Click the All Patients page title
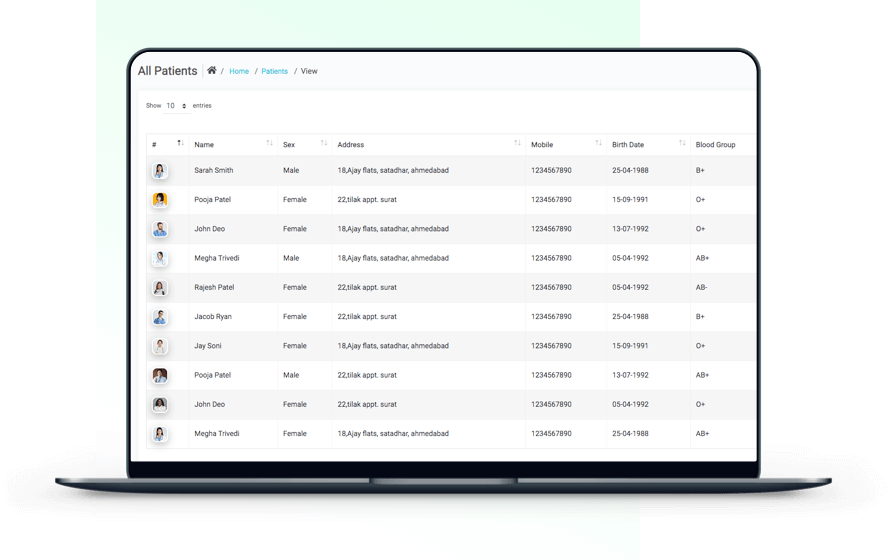 click(167, 71)
